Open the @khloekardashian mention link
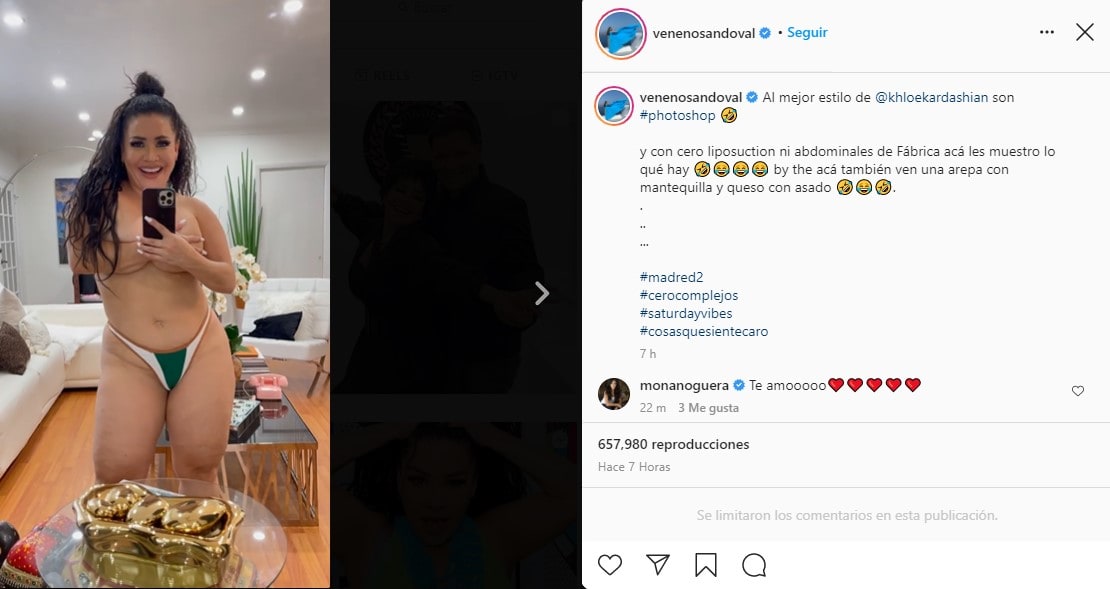This screenshot has width=1110, height=589. pyautogui.click(x=932, y=97)
